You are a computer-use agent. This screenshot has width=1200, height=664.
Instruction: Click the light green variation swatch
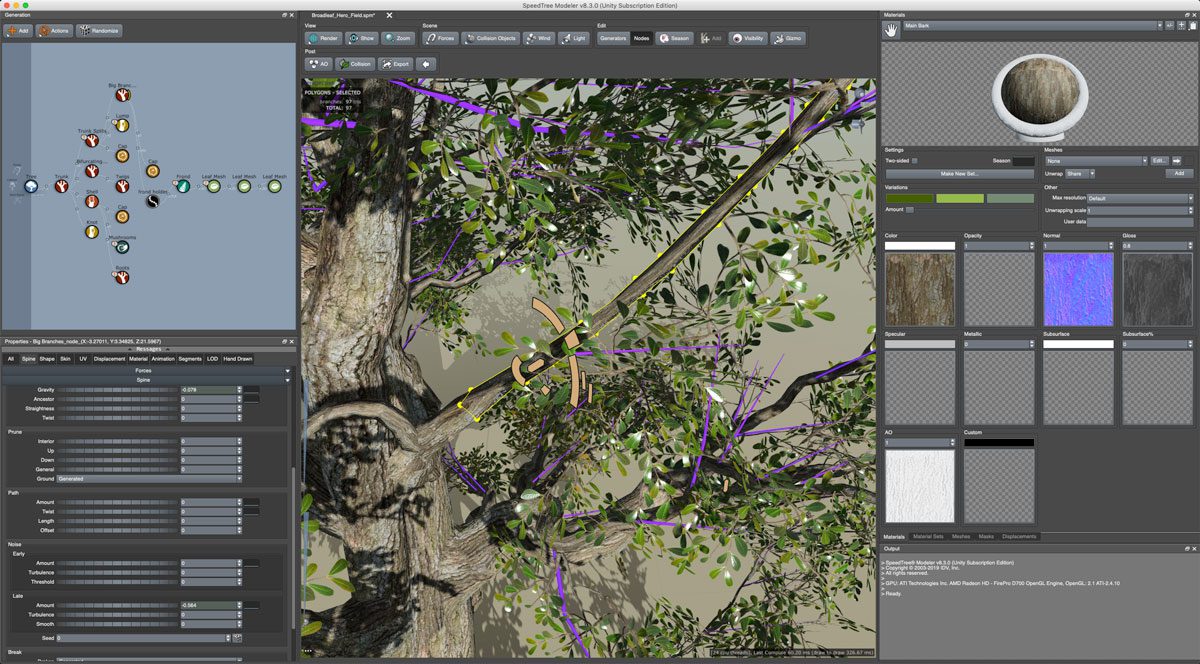click(x=960, y=198)
